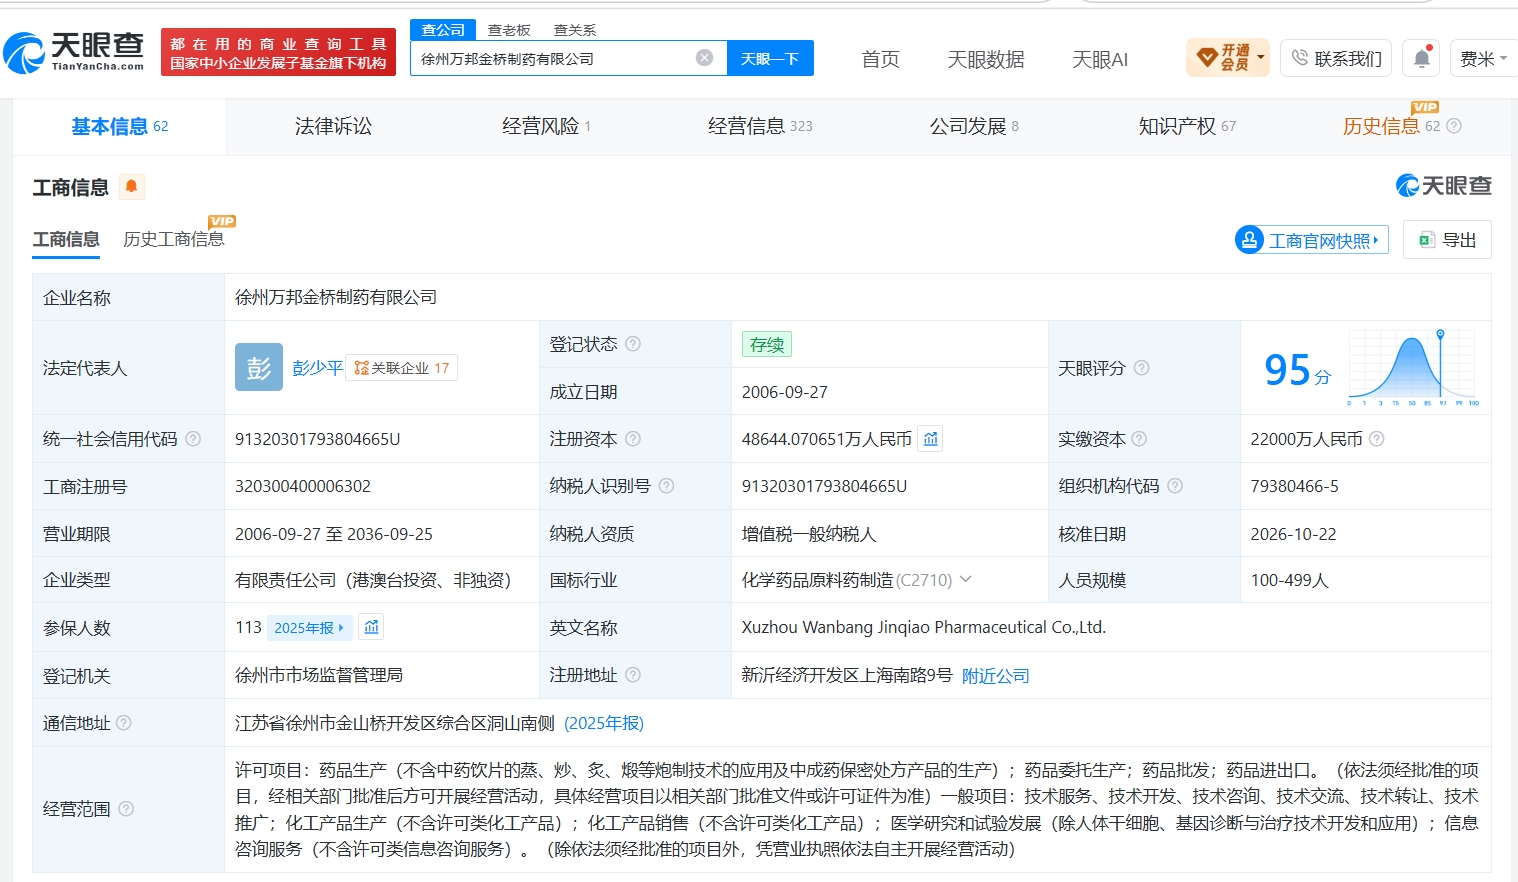Open the 费米 user menu
Screen dimensions: 1518x882
[x=1484, y=59]
